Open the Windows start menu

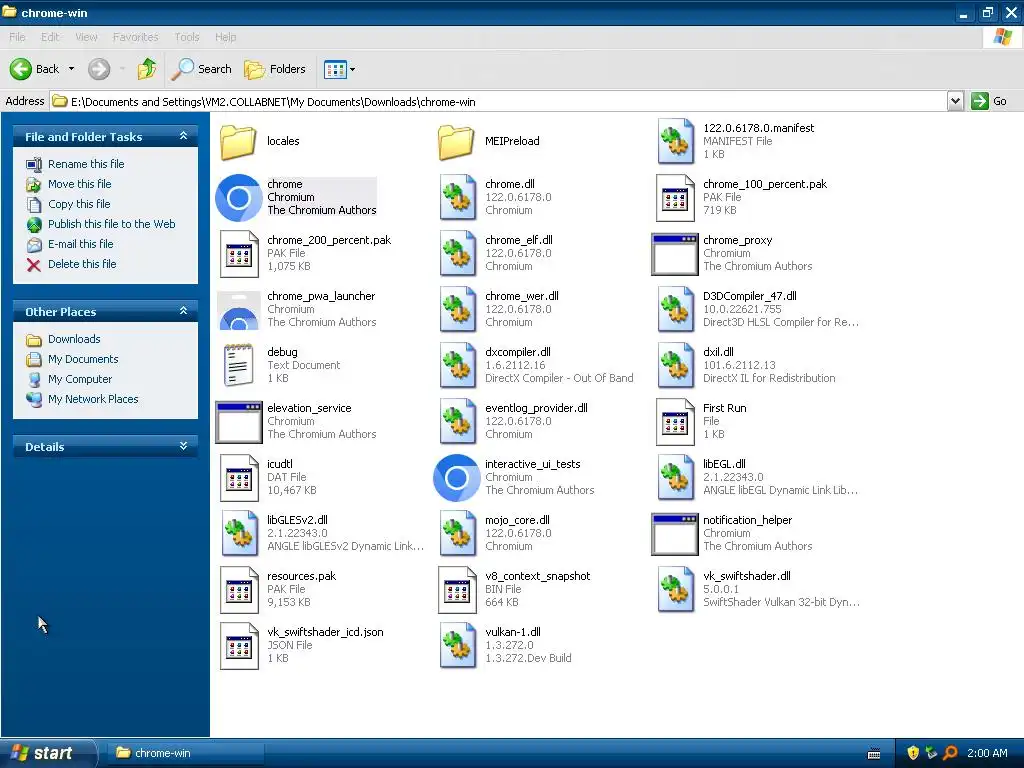(x=48, y=753)
